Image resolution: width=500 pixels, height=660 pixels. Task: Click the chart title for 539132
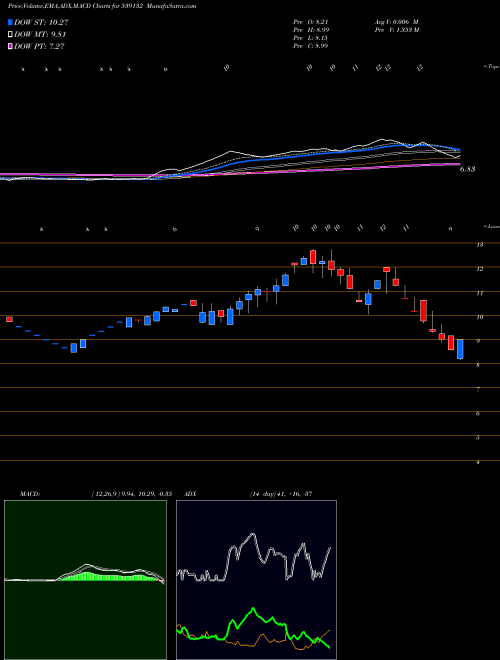(102, 6)
